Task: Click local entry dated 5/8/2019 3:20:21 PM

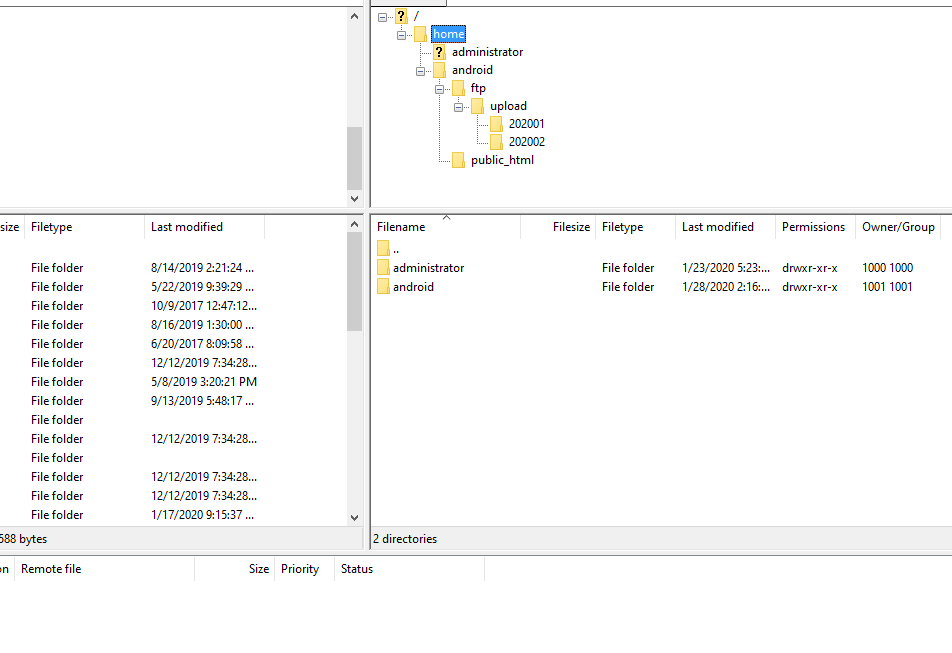Action: point(204,382)
